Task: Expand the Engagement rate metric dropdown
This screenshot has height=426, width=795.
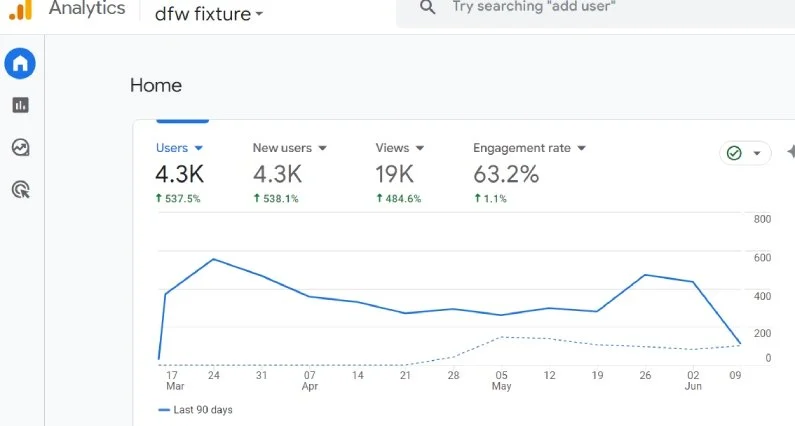Action: coord(582,148)
